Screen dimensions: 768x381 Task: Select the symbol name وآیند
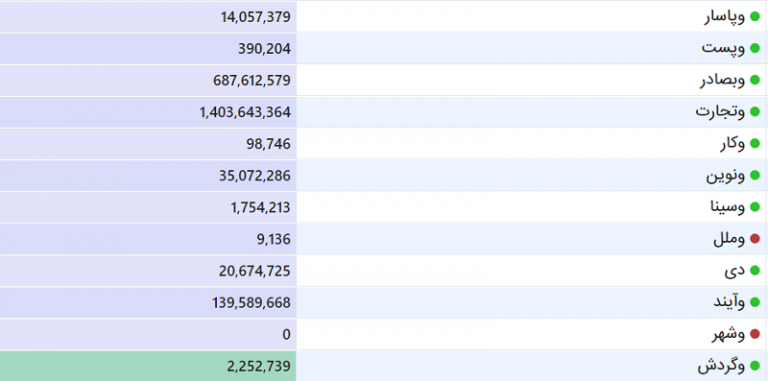pos(729,302)
